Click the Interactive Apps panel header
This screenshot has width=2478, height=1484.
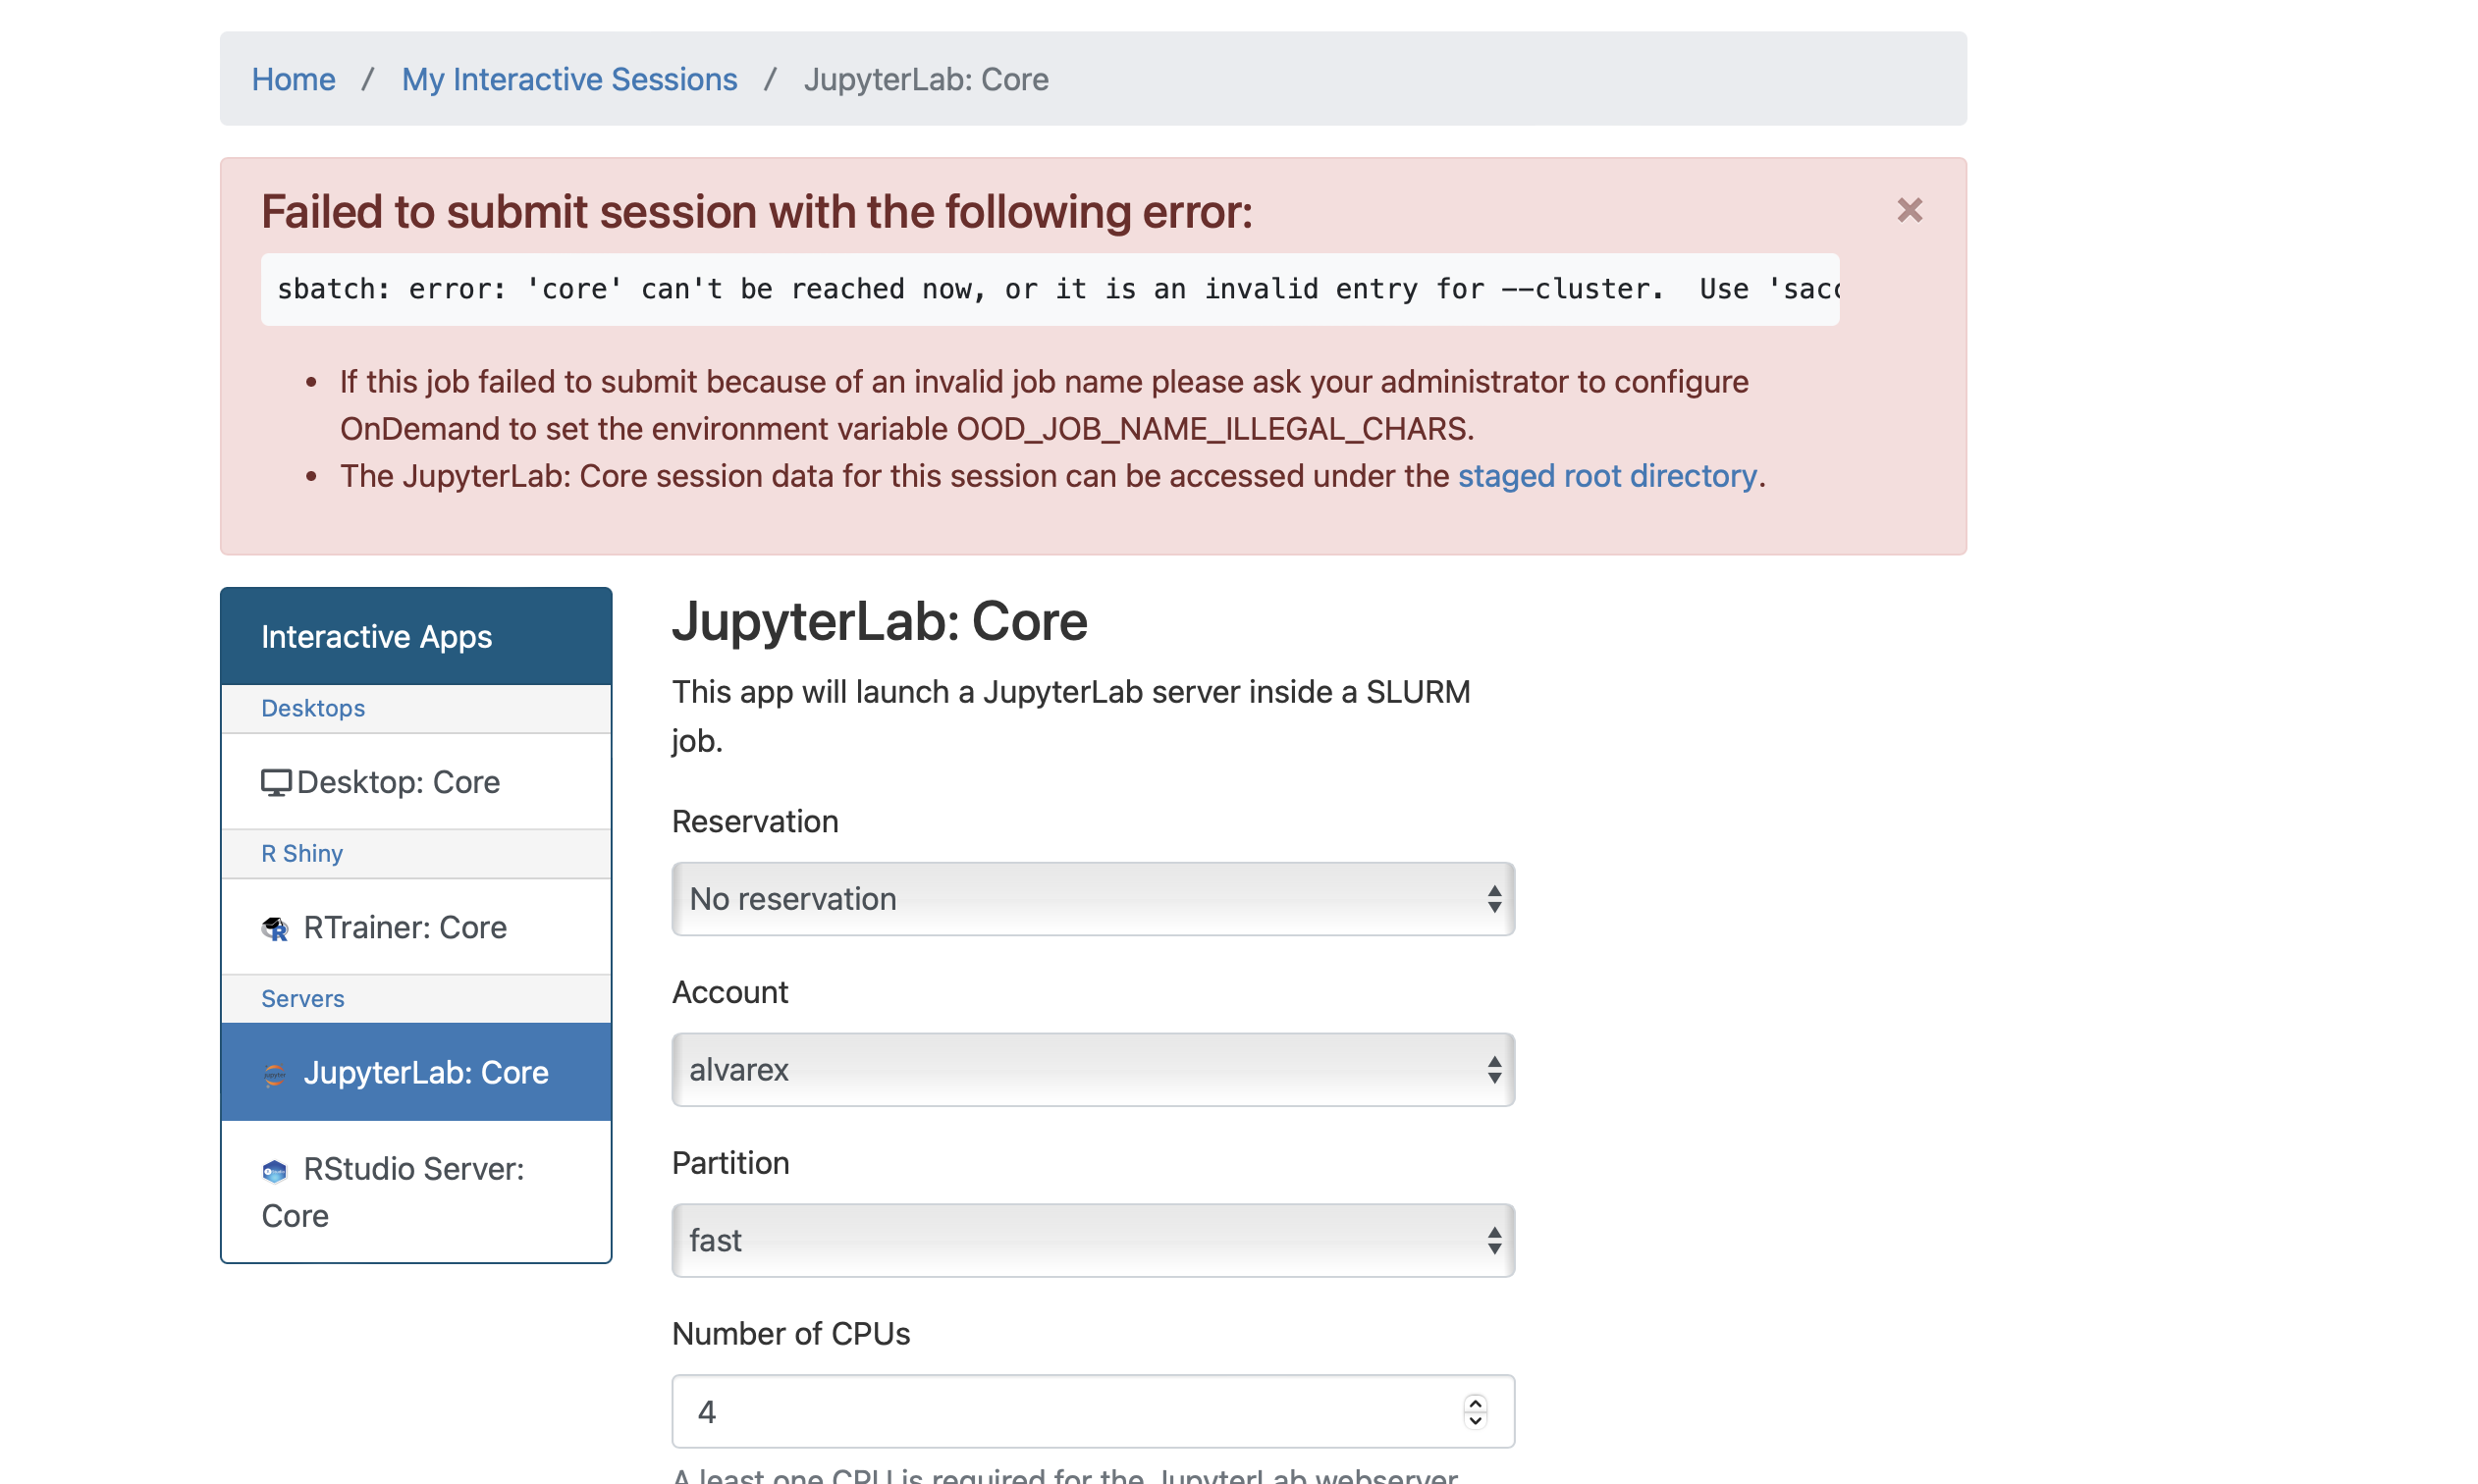(416, 636)
